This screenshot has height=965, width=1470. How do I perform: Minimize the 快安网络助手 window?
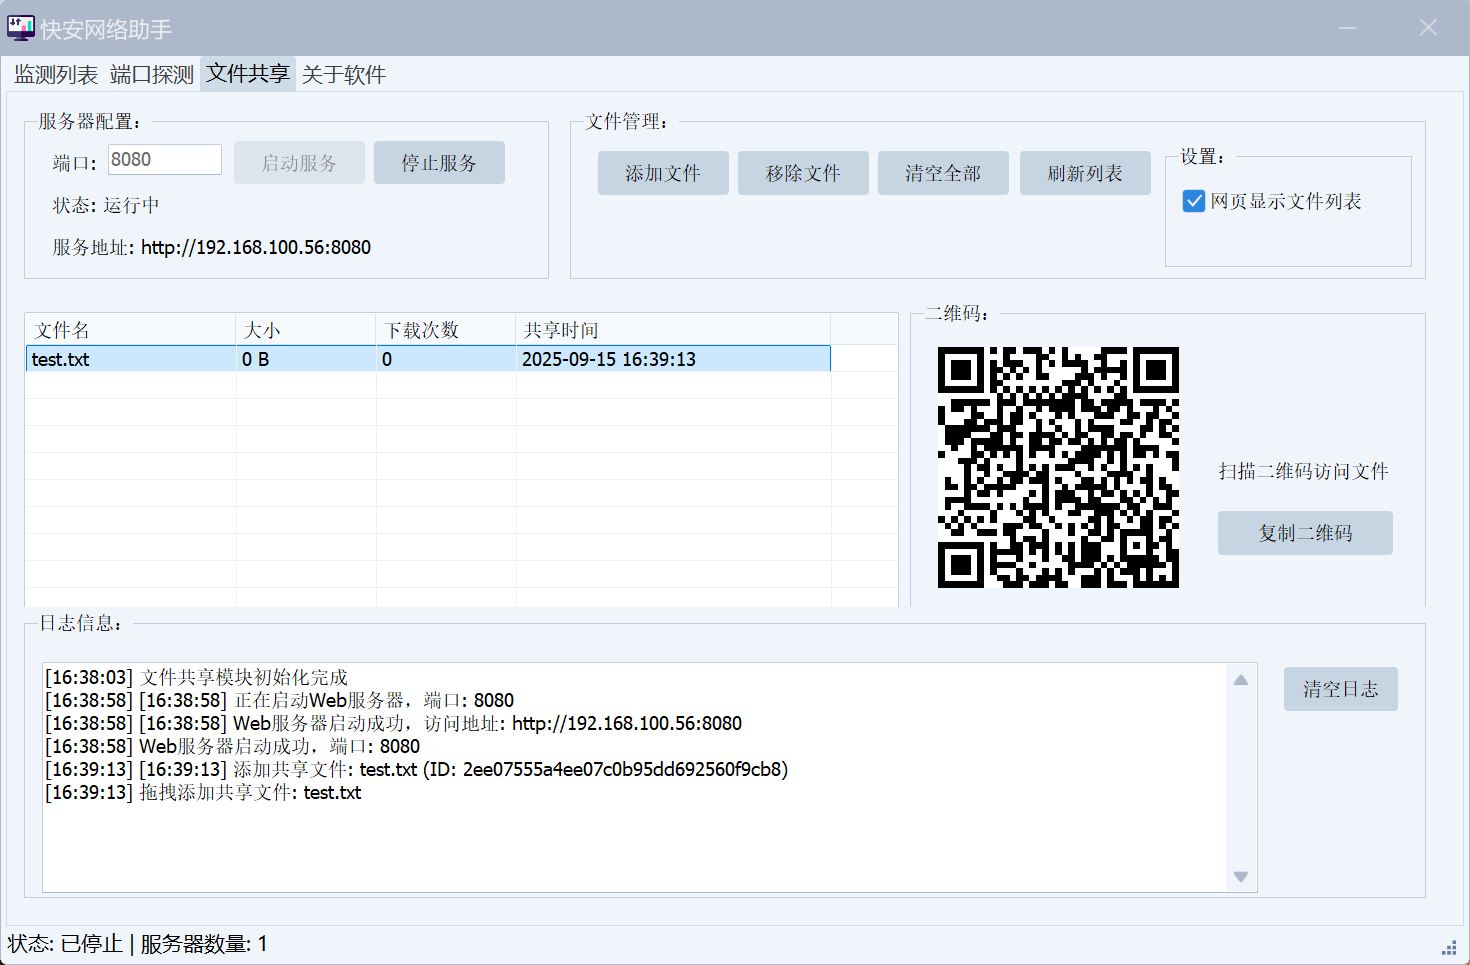tap(1348, 28)
